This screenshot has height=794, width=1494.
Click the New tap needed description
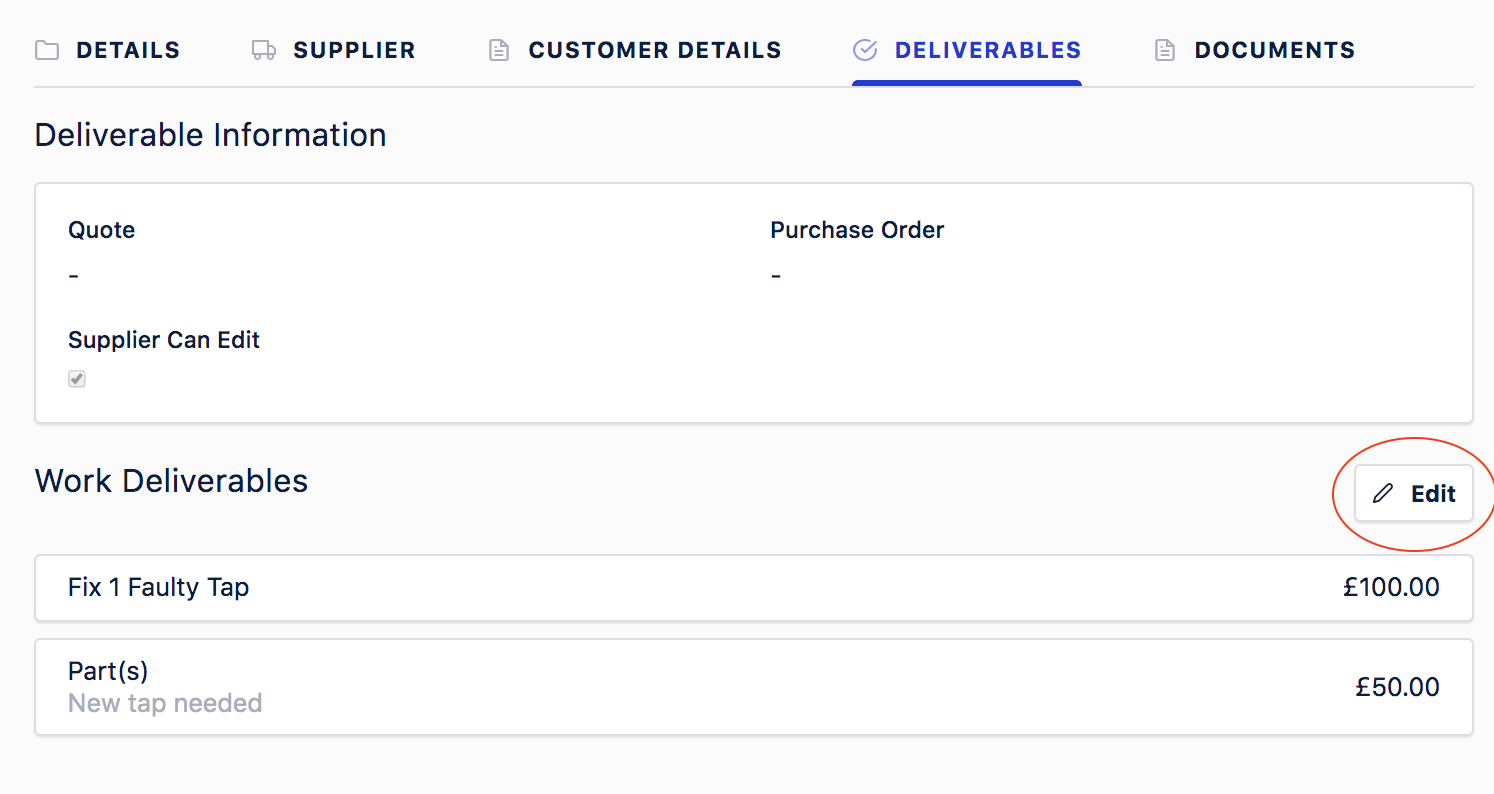tap(165, 703)
